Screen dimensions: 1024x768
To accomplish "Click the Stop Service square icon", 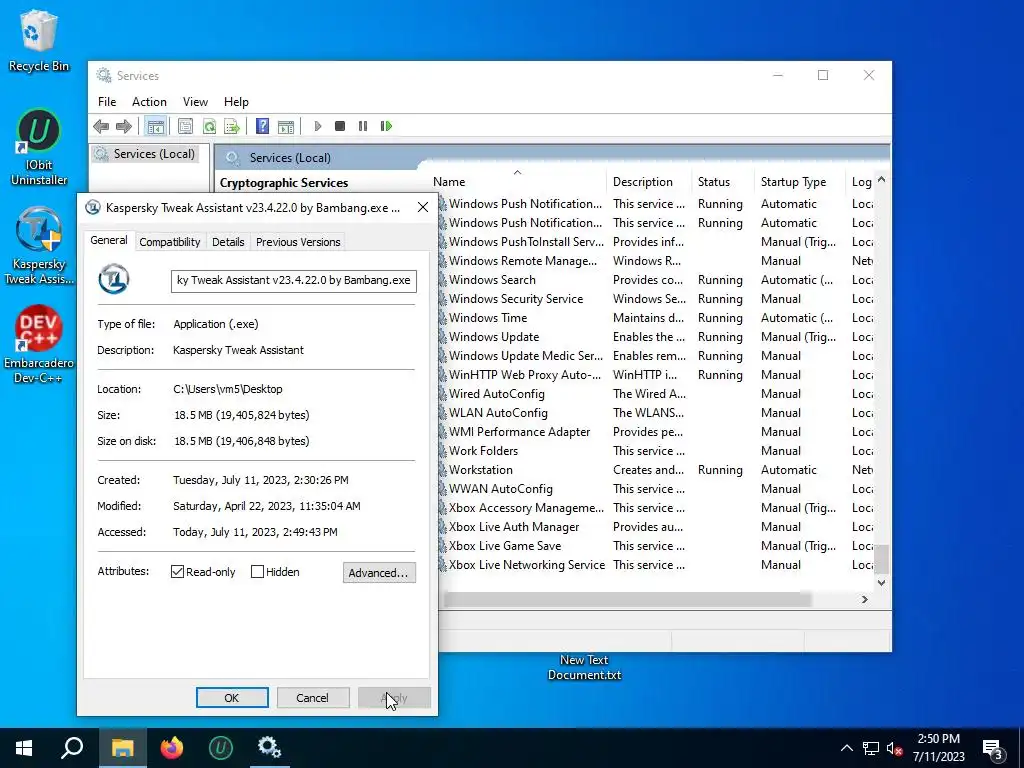I will pos(340,126).
